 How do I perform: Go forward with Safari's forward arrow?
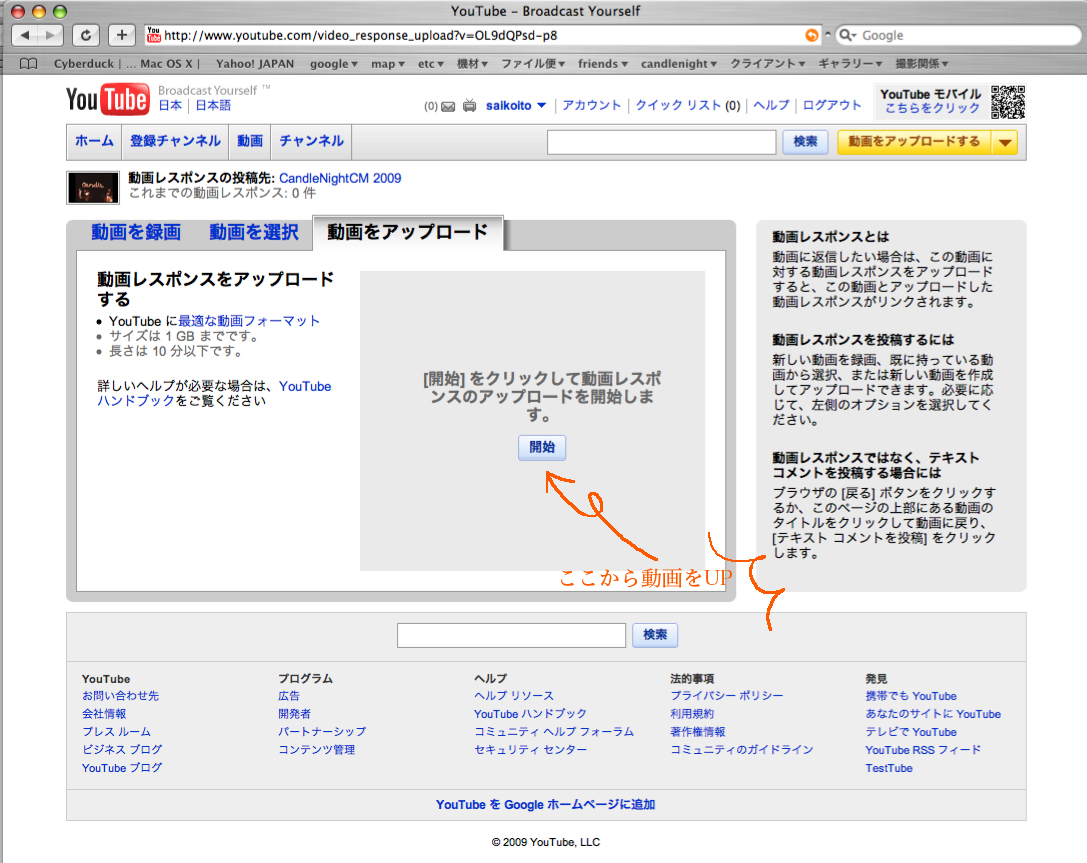click(51, 35)
